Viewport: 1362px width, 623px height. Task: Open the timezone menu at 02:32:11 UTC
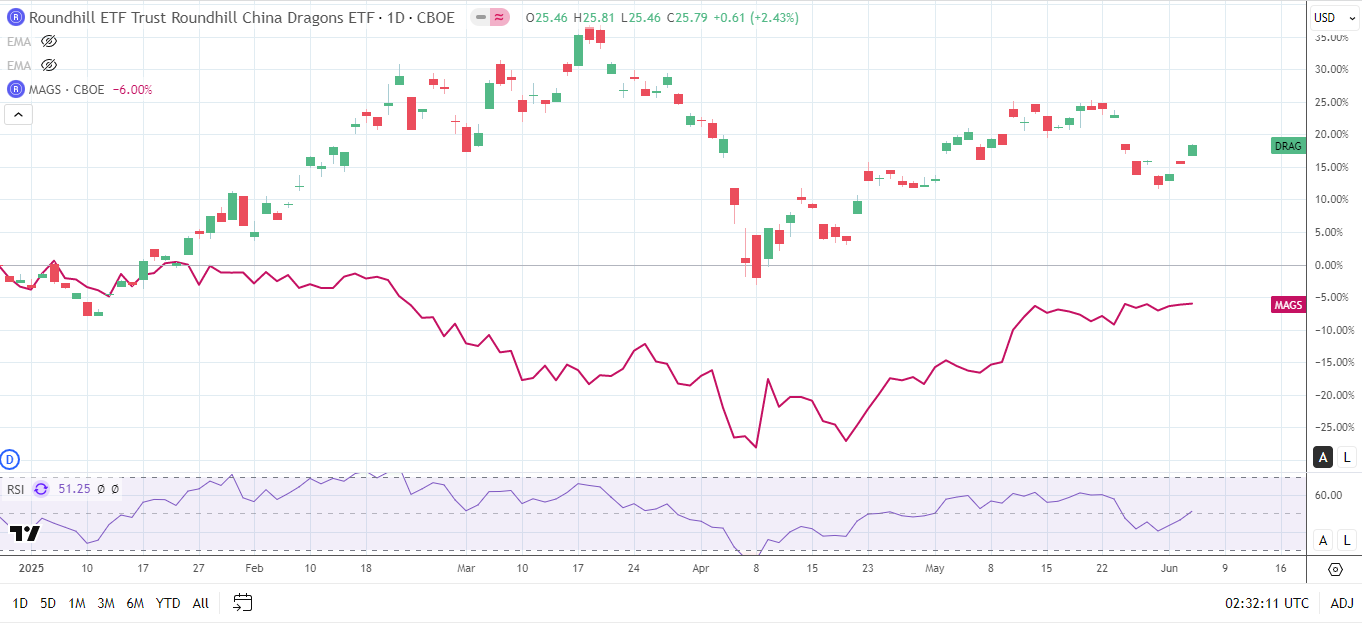coord(1266,603)
